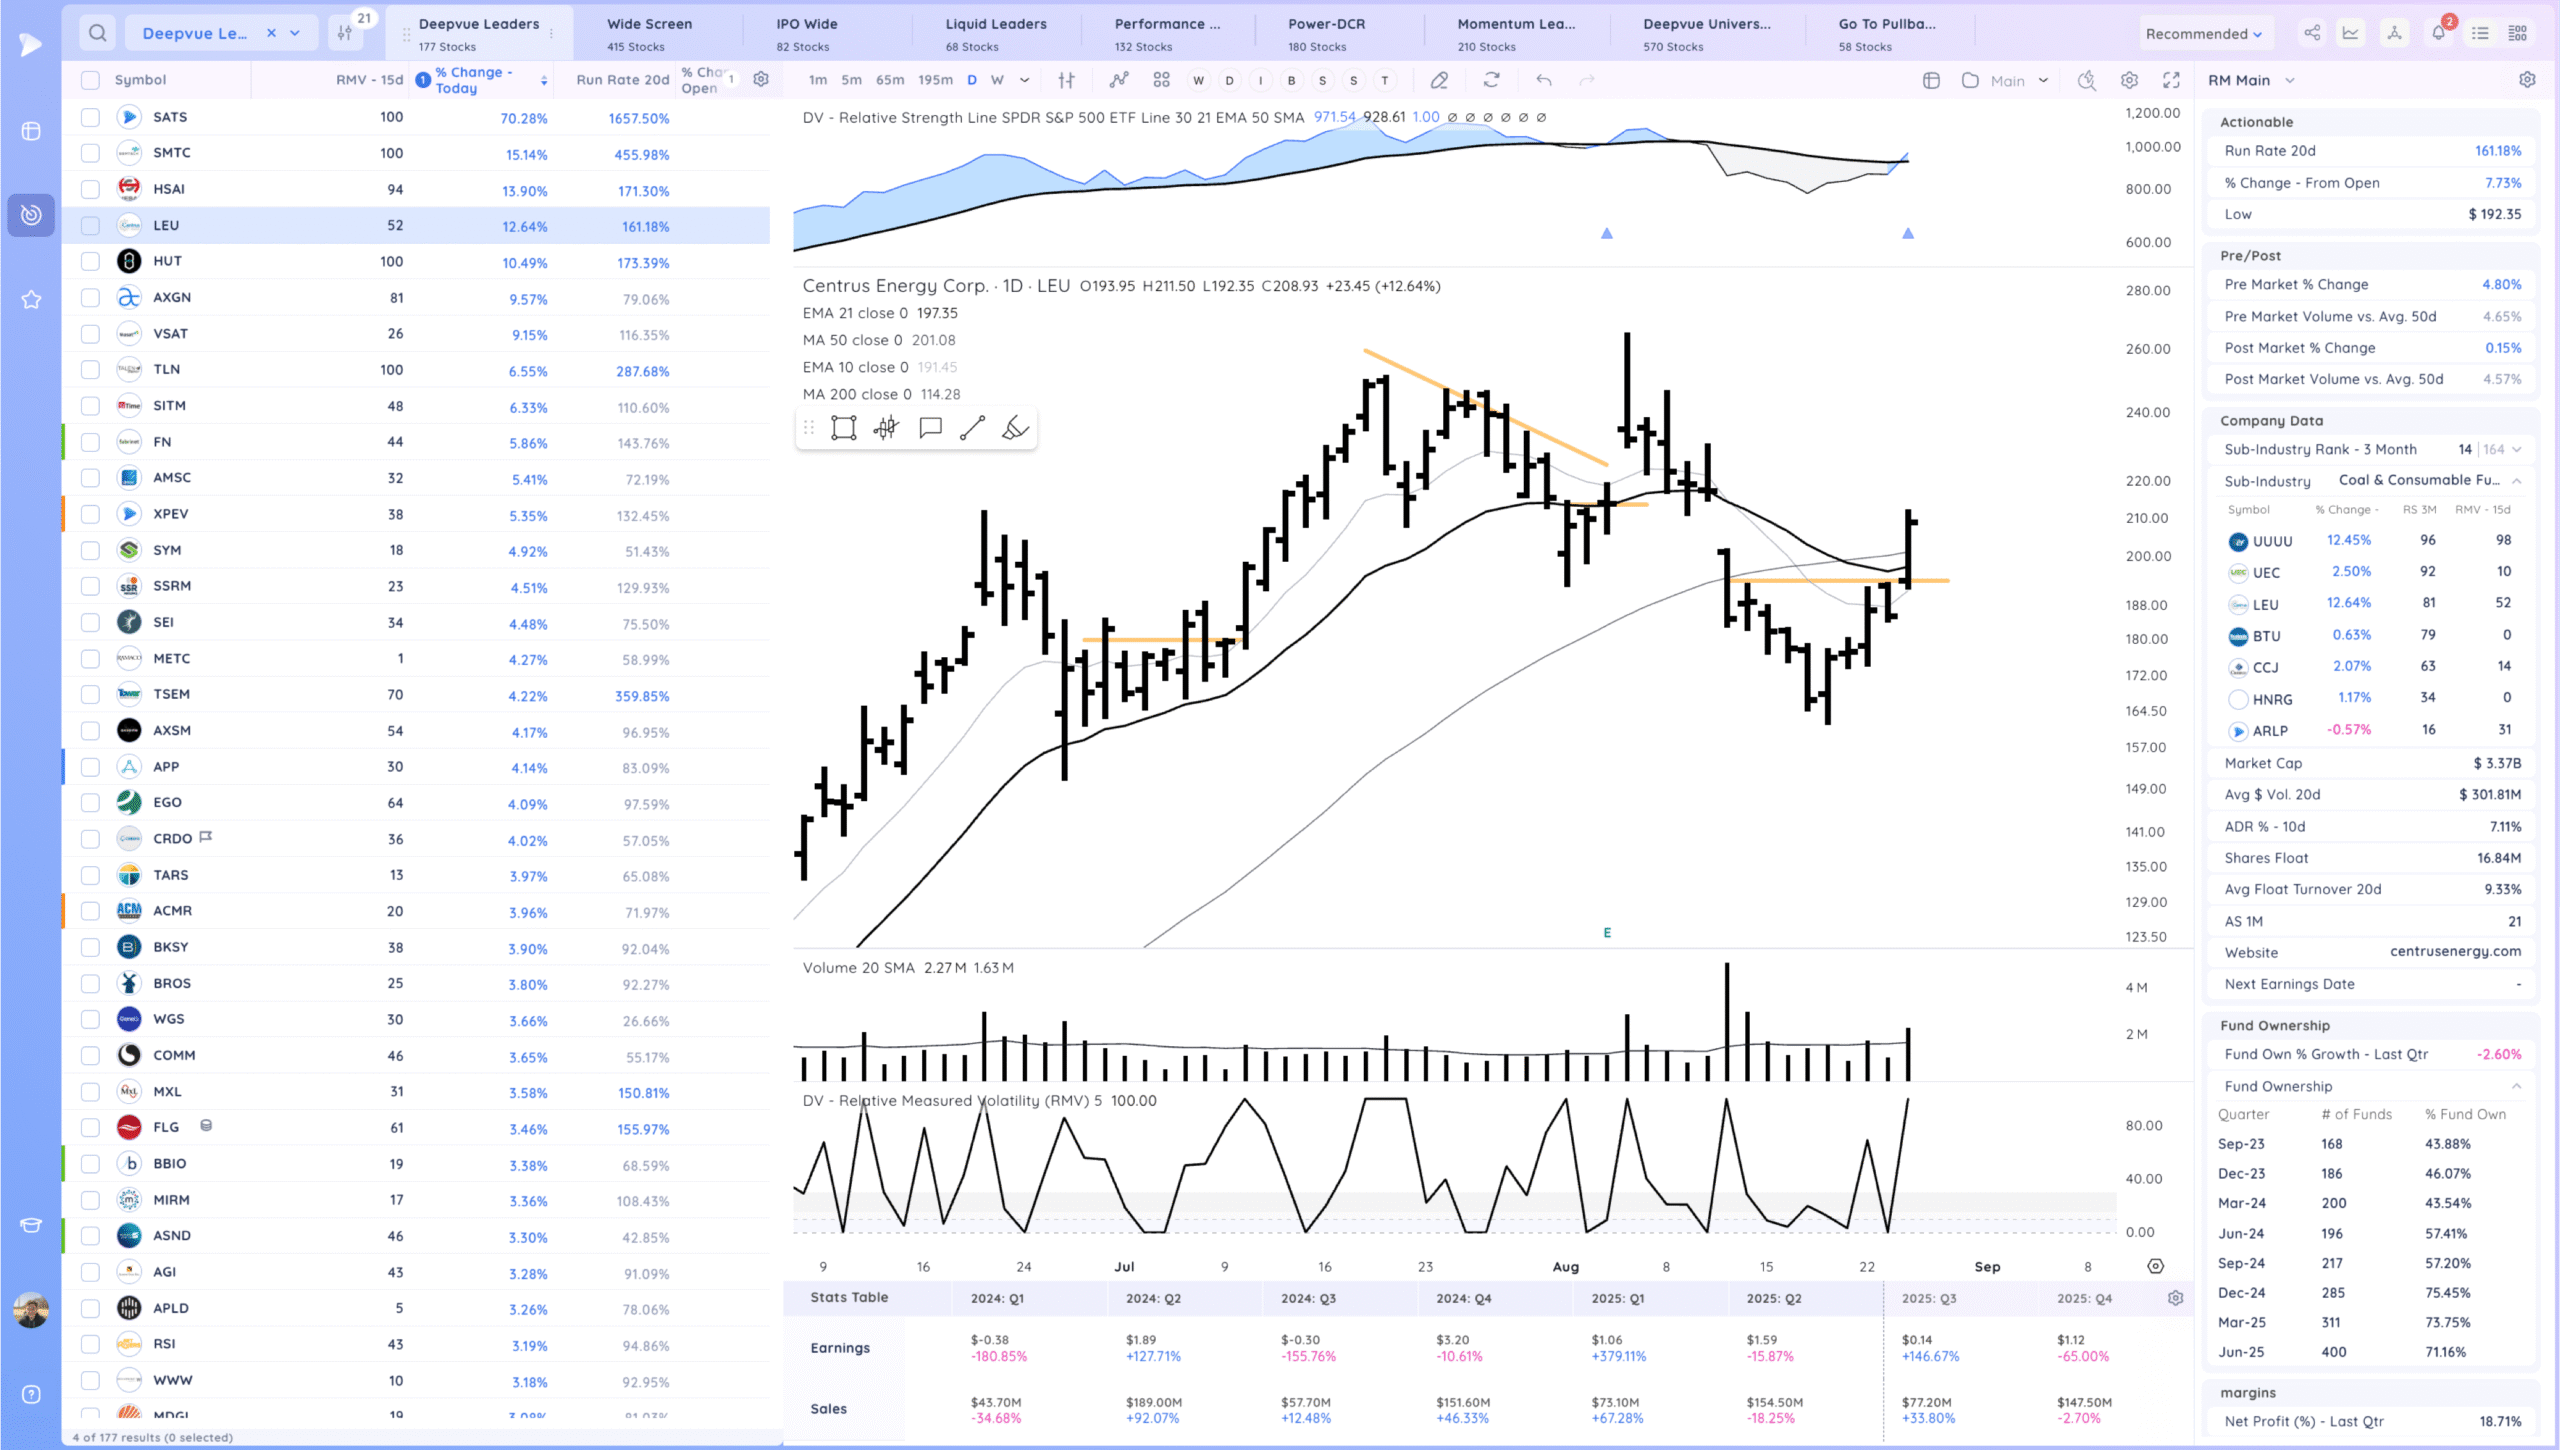Tick the HUT row checkbox

(x=90, y=261)
